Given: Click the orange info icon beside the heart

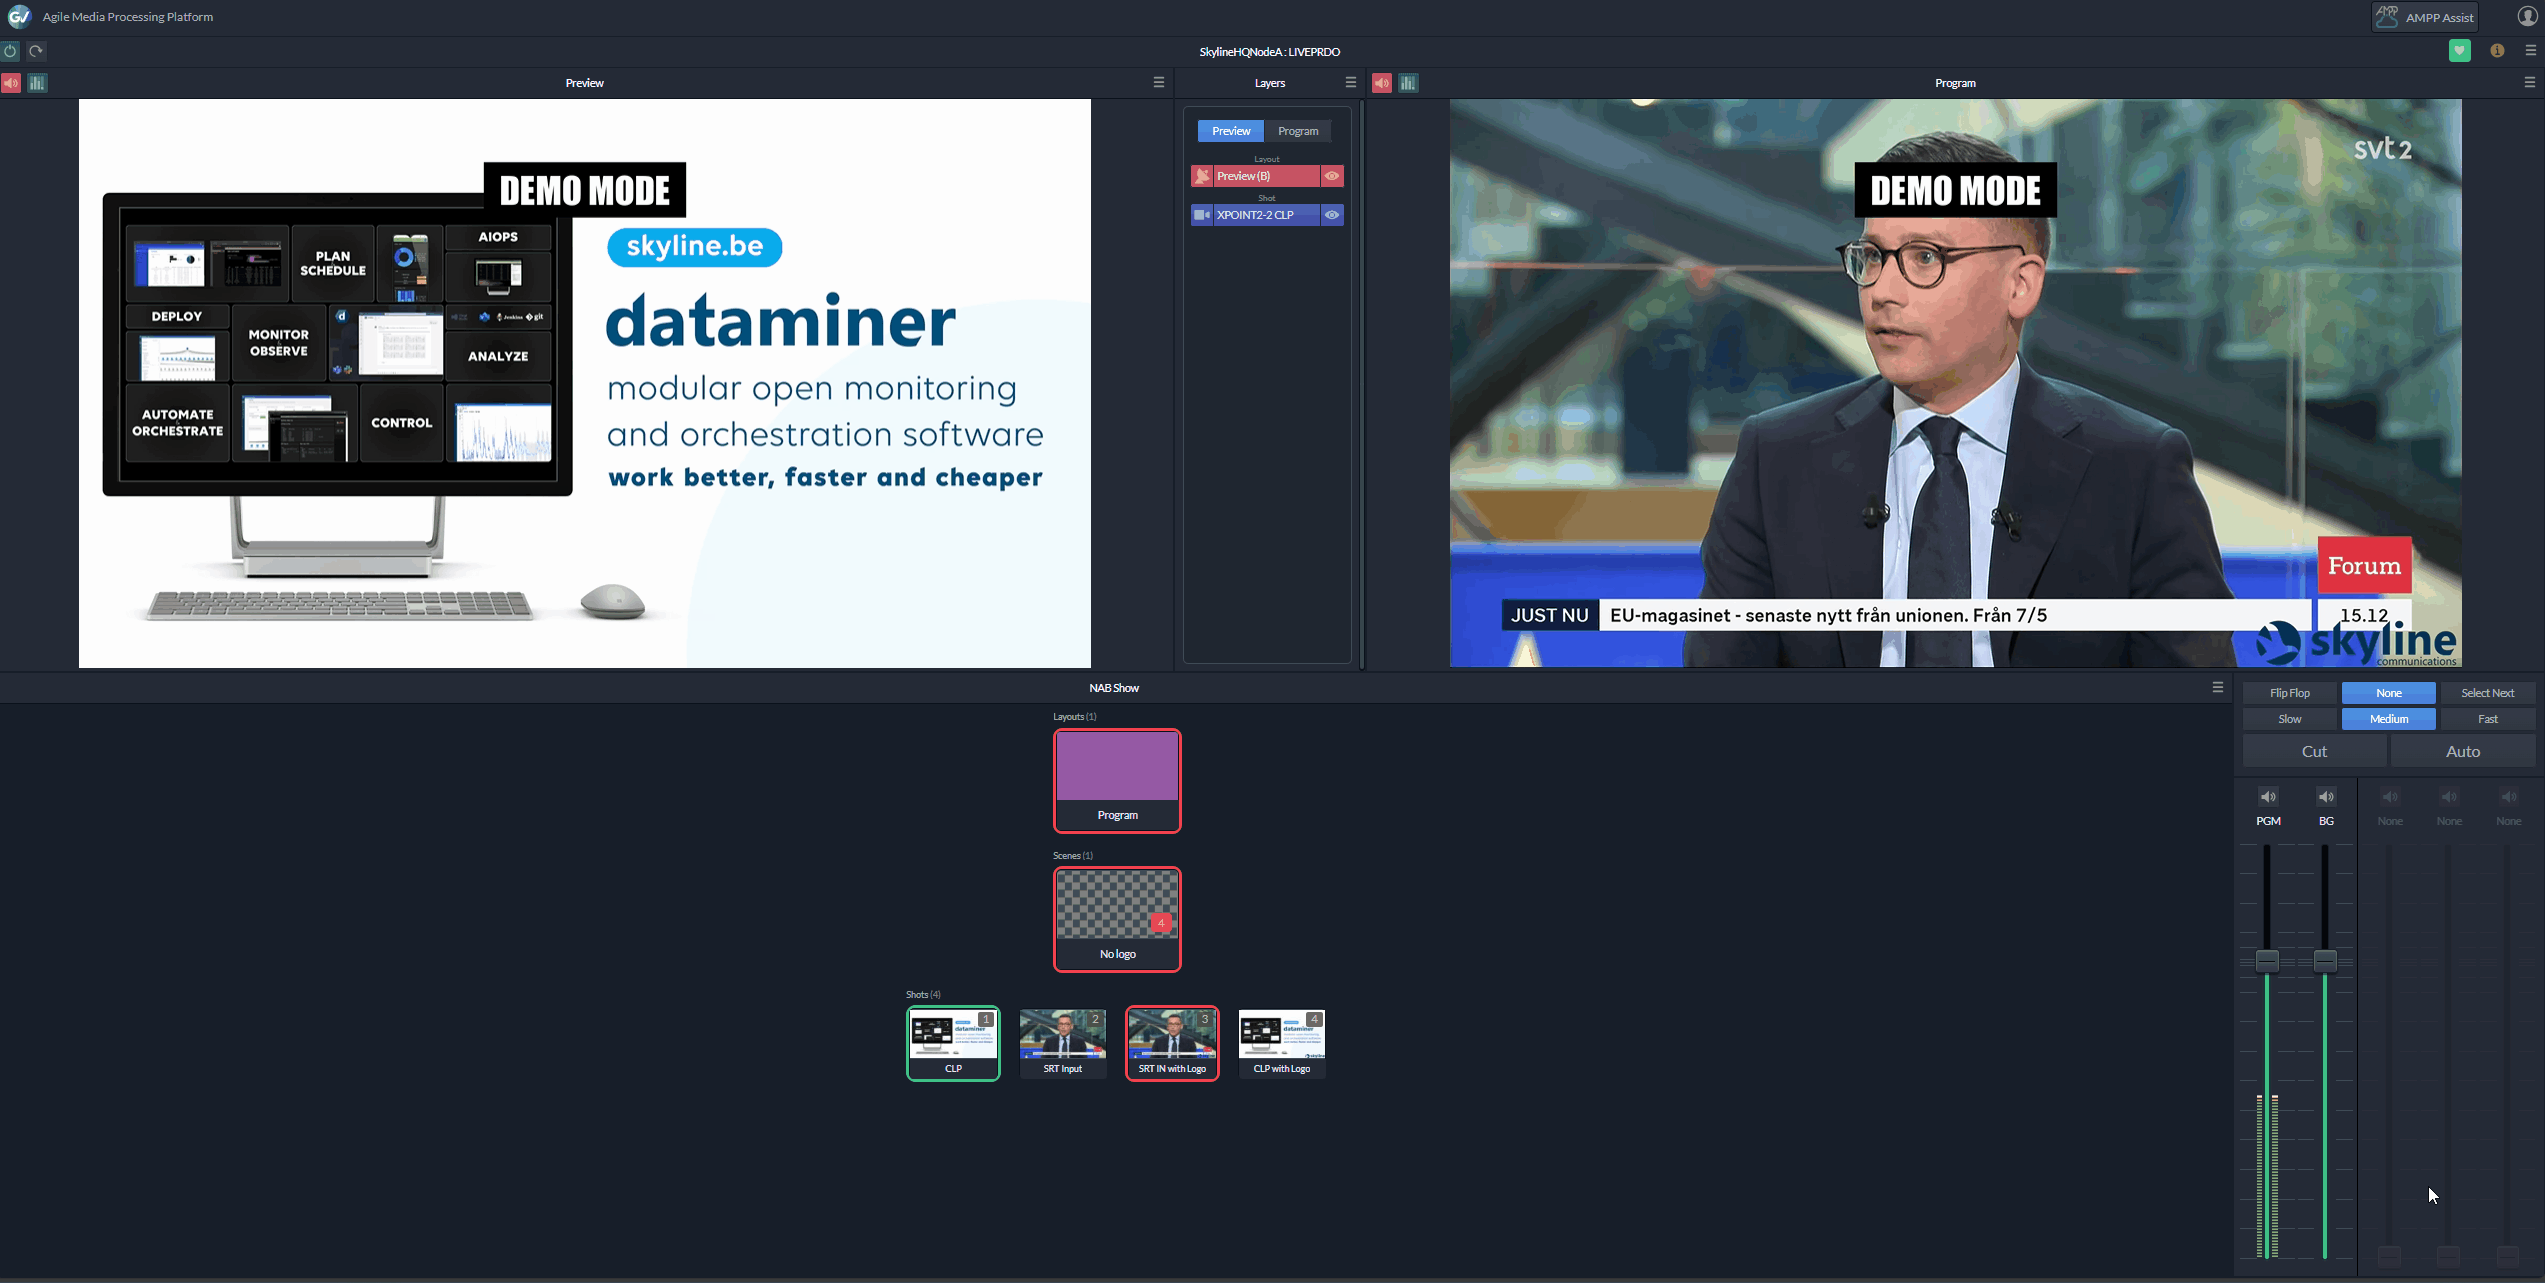Looking at the screenshot, I should pos(2497,51).
